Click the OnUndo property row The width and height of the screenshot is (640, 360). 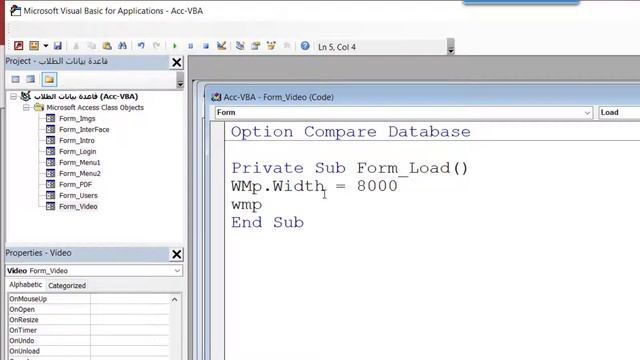88,340
